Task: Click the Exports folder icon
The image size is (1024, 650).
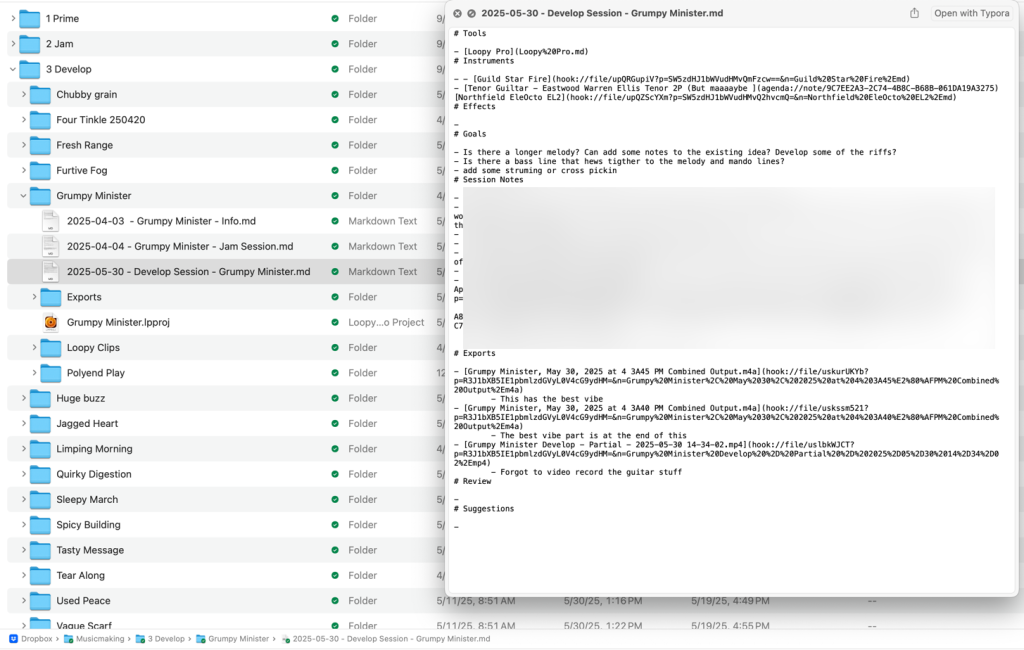Action: (51, 297)
